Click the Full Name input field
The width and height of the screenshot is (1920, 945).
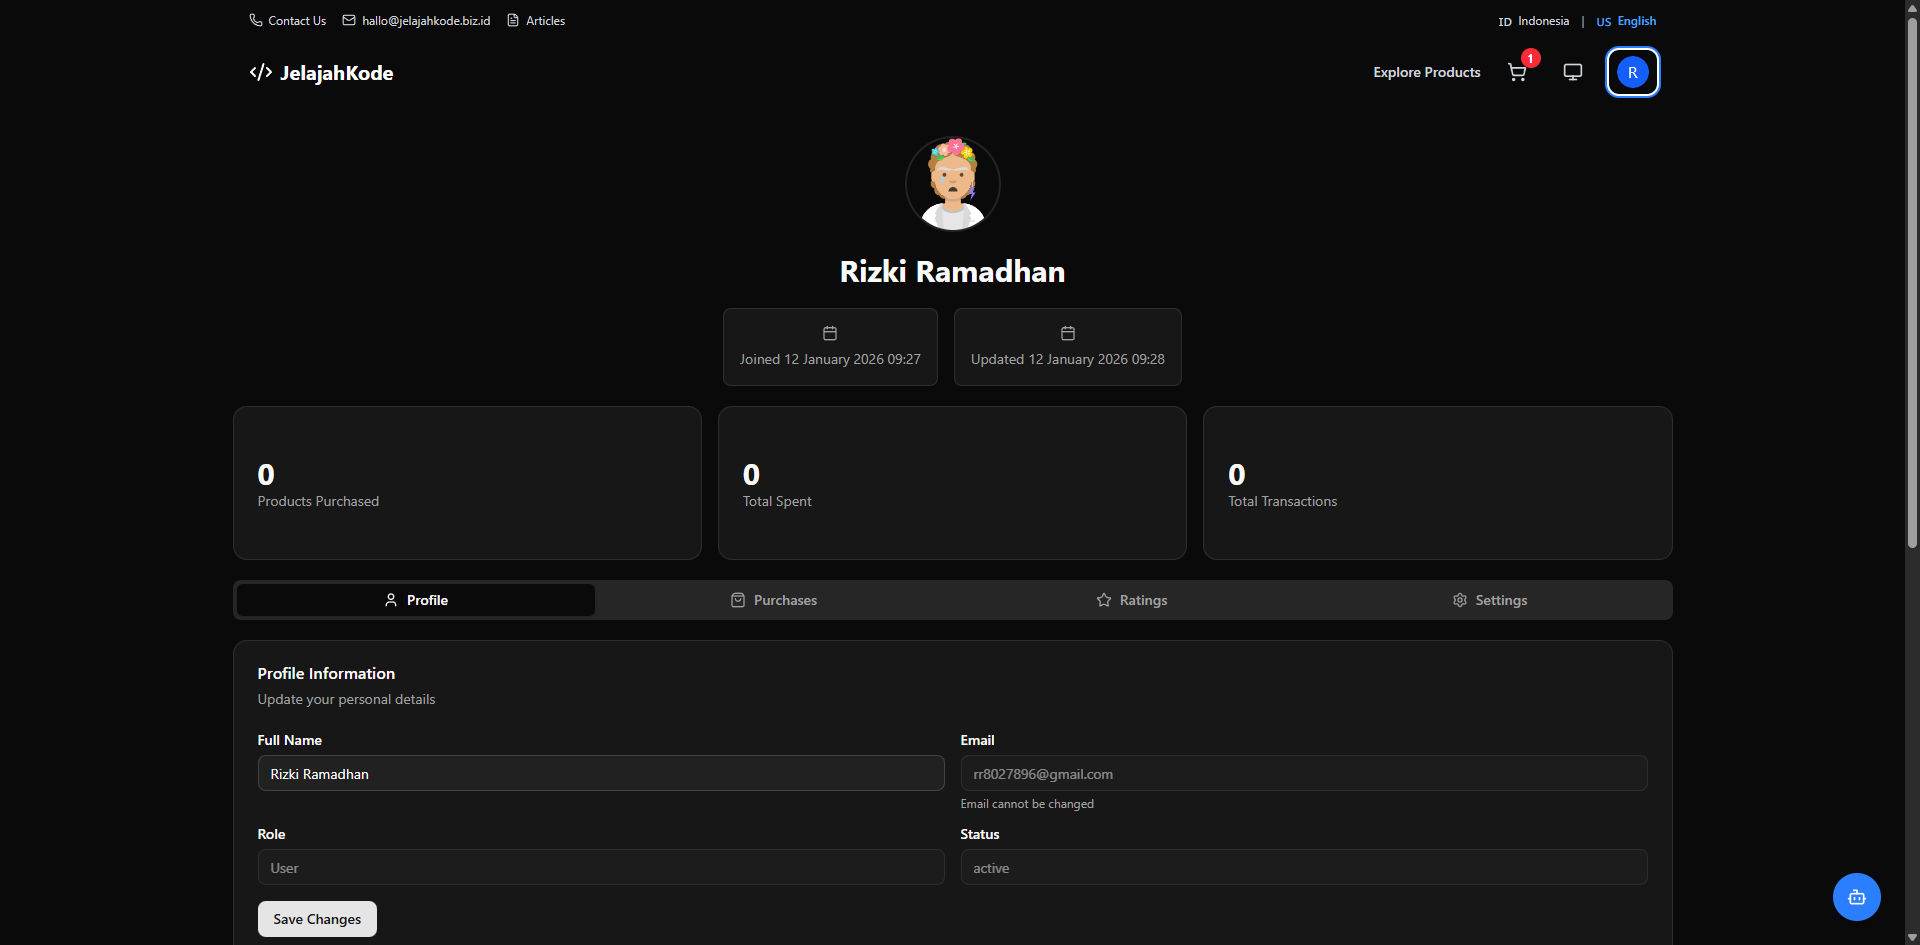click(600, 773)
